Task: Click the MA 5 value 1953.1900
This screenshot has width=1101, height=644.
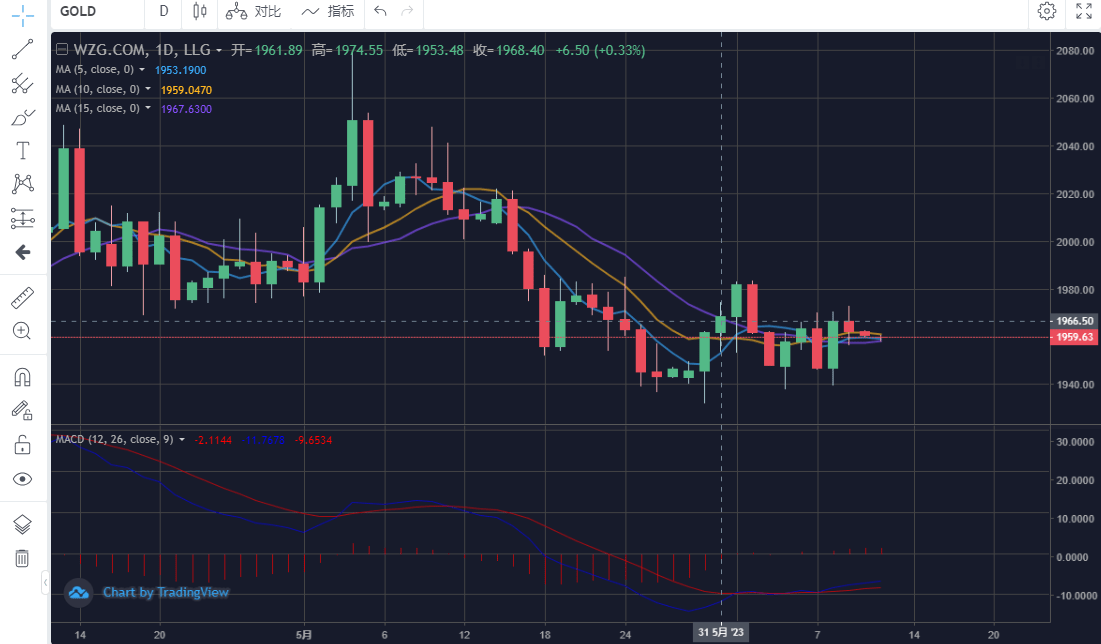Action: click(180, 70)
